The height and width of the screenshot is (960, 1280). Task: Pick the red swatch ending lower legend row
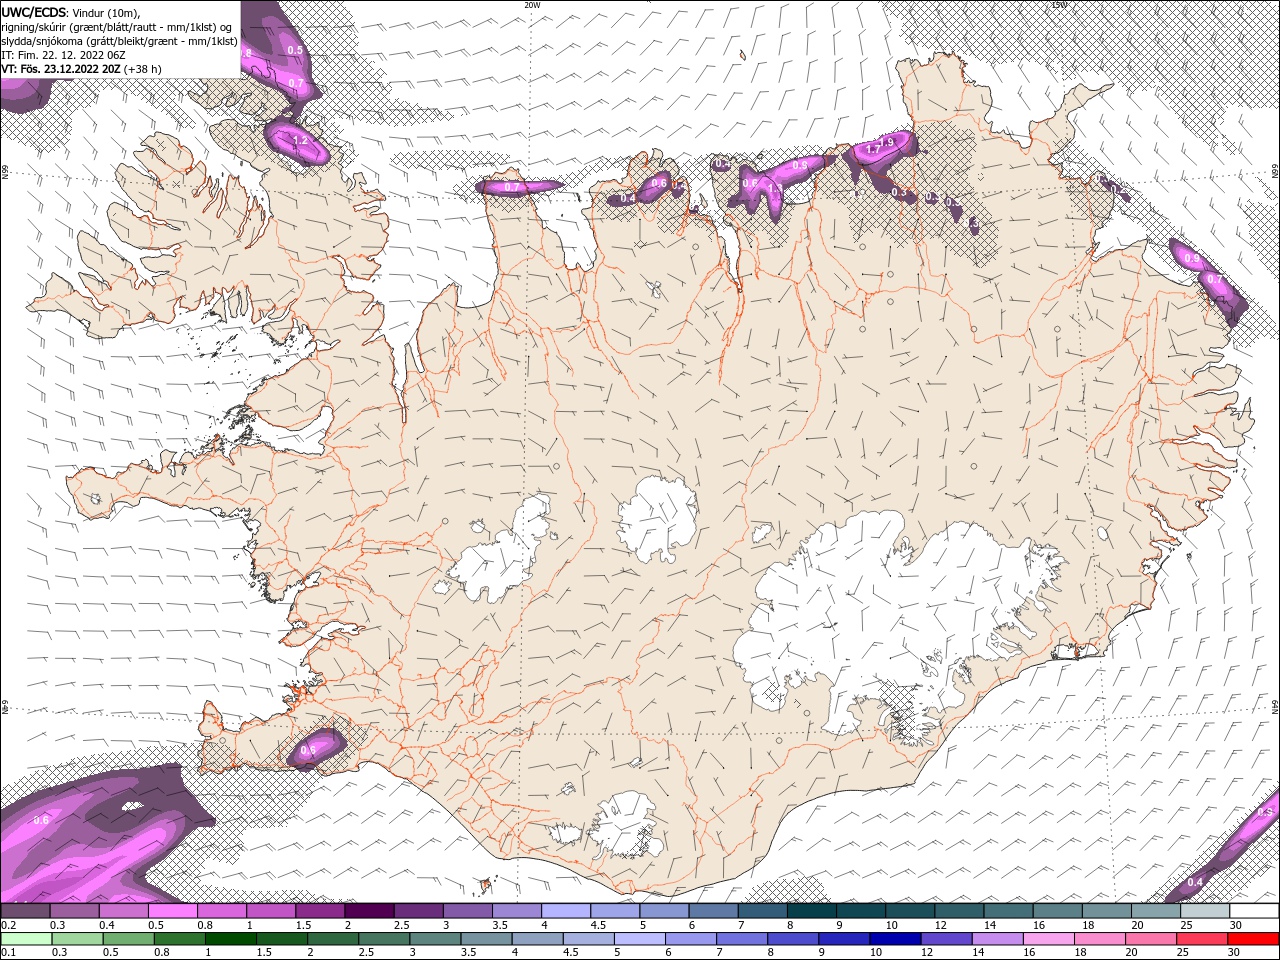(x=1253, y=938)
